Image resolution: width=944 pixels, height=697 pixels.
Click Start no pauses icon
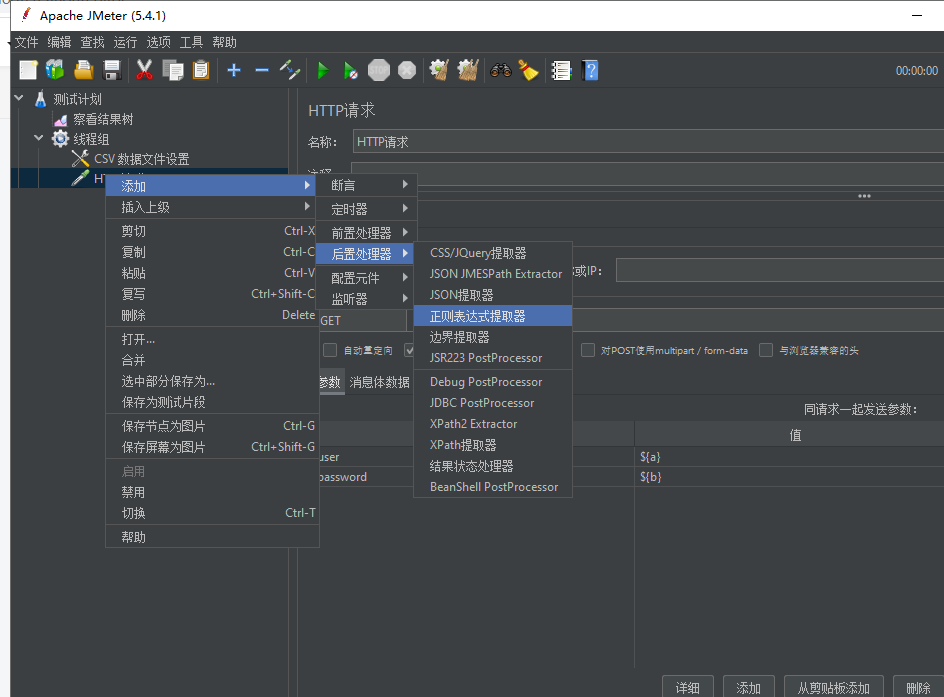tap(350, 70)
